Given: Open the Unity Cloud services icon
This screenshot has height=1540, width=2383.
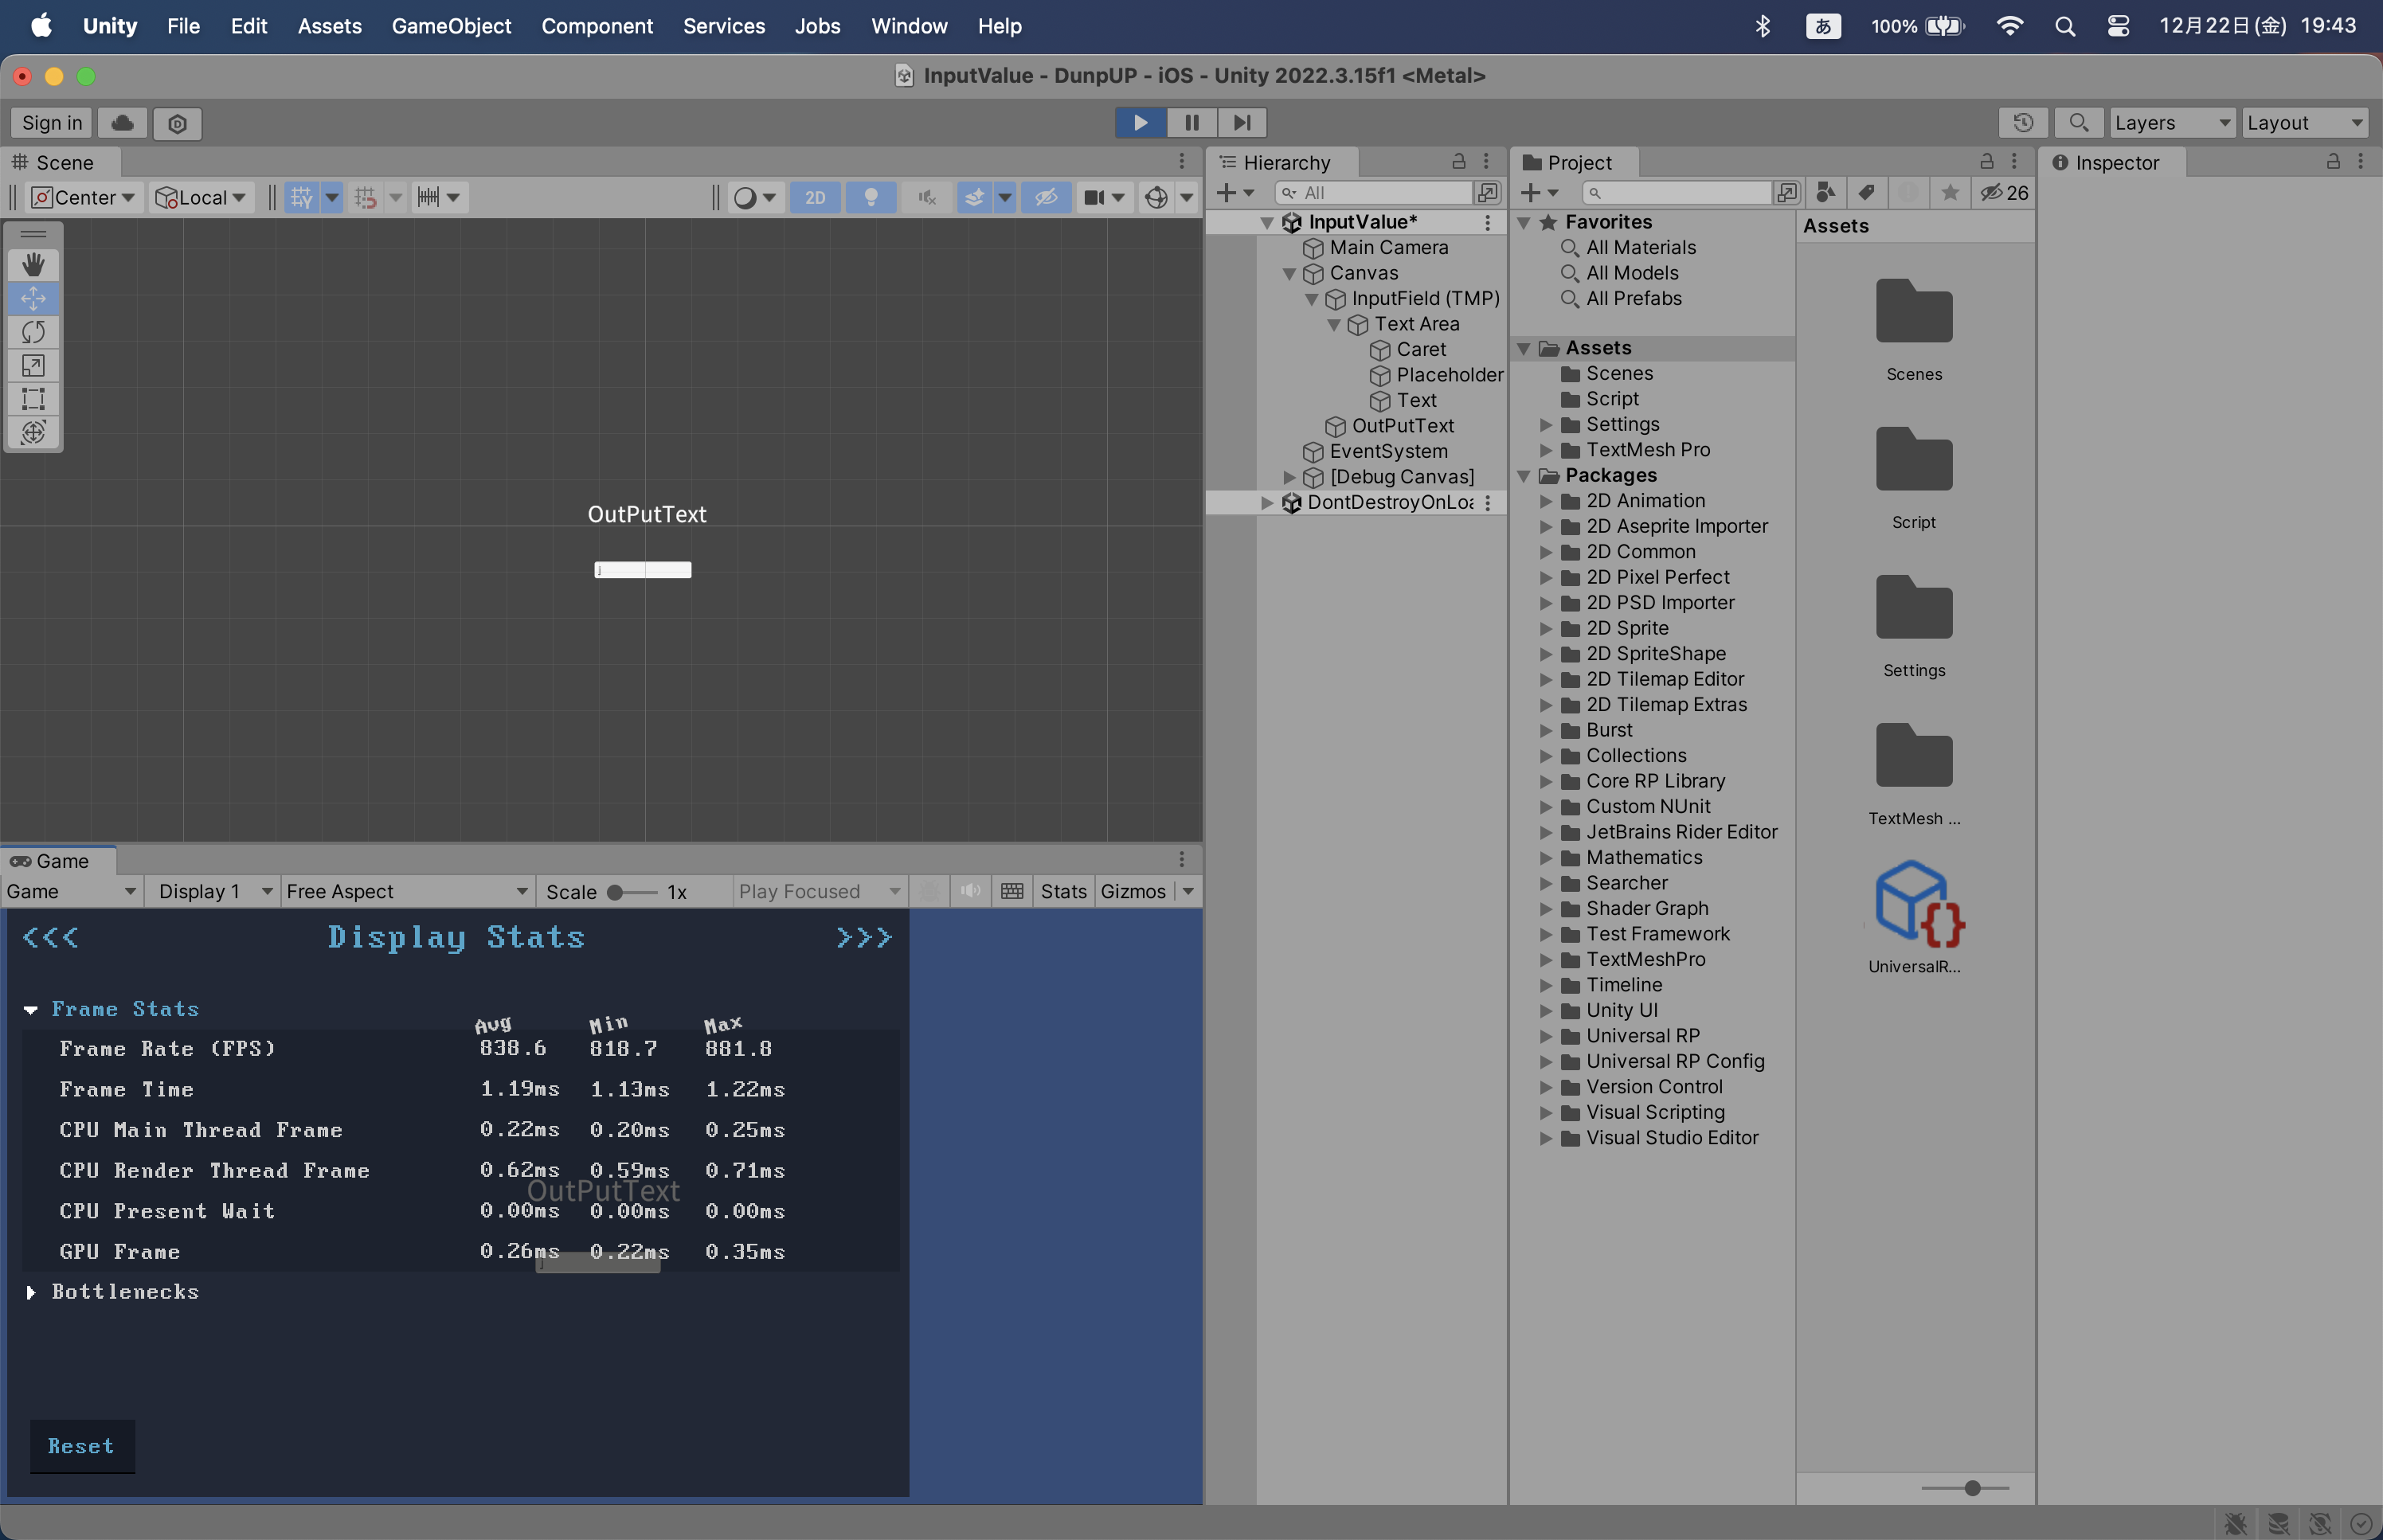Looking at the screenshot, I should (121, 122).
